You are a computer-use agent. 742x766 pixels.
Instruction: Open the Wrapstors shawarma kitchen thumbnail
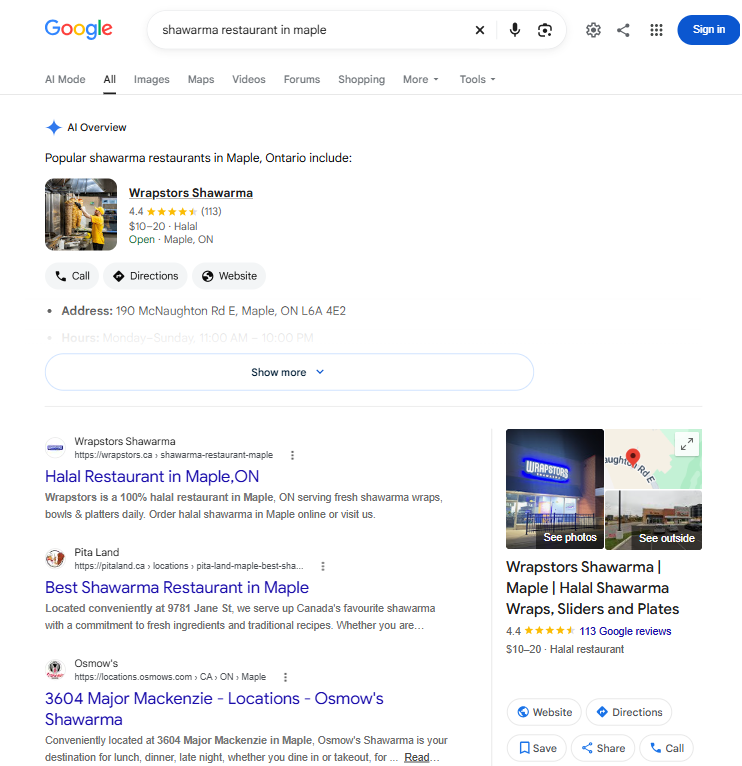point(81,214)
